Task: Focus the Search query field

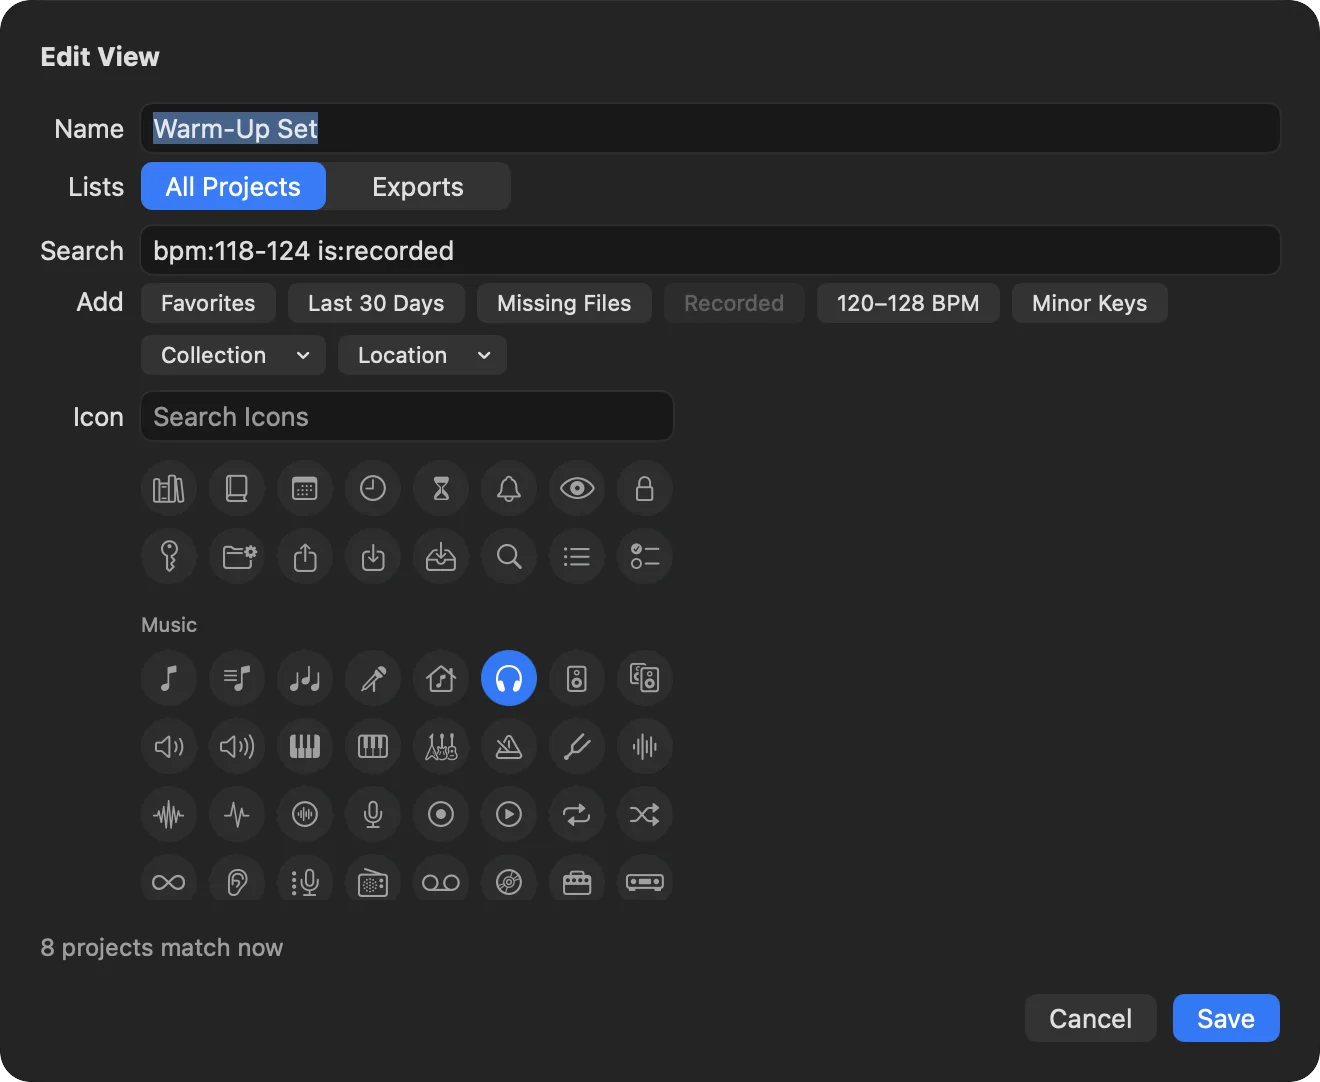Action: tap(710, 250)
